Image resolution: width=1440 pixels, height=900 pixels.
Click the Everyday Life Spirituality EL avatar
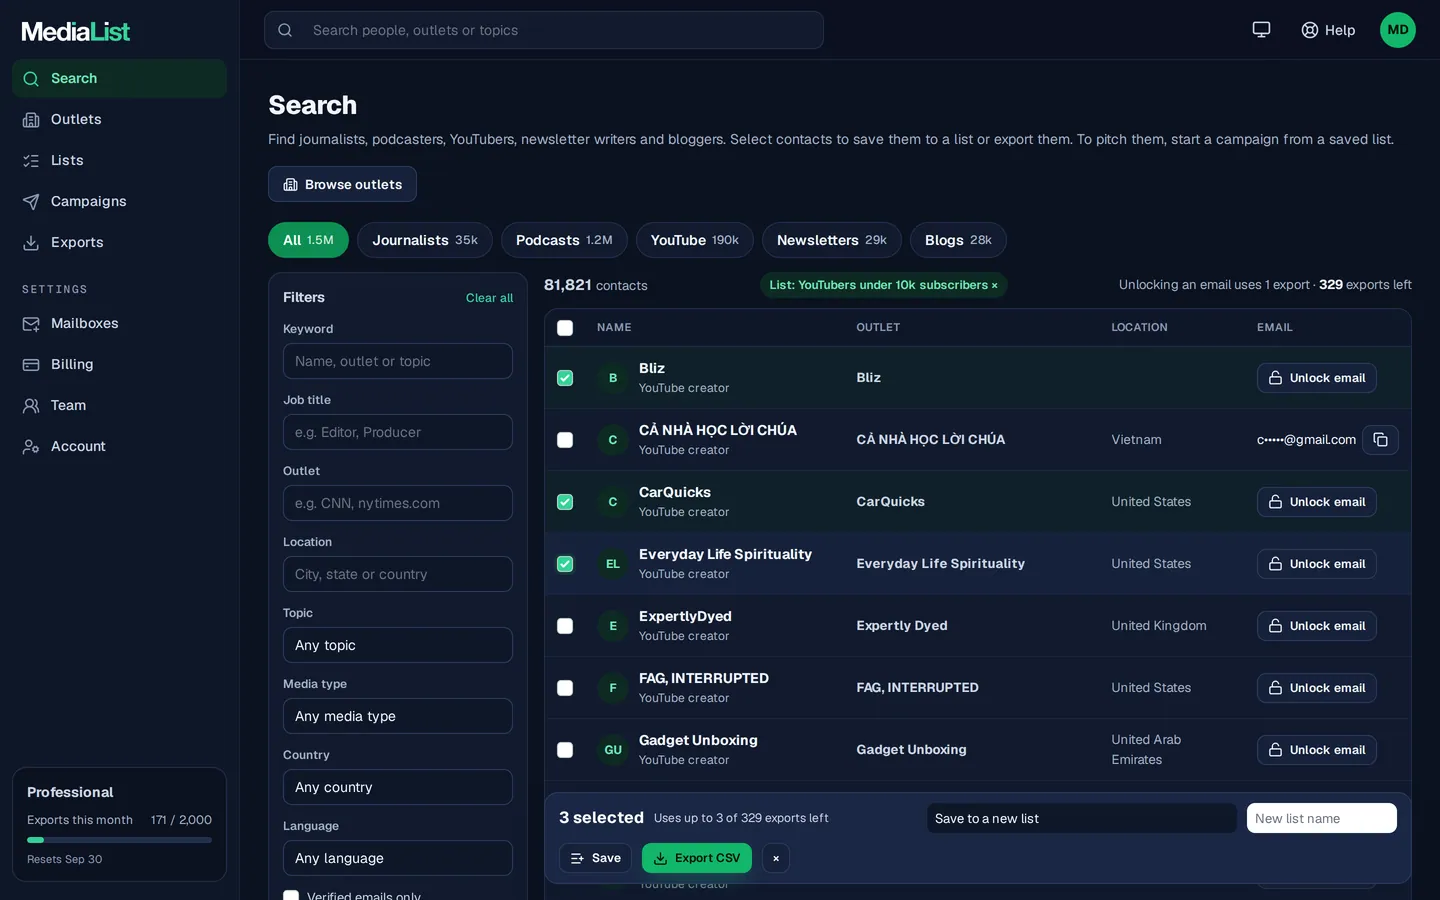pyautogui.click(x=613, y=564)
